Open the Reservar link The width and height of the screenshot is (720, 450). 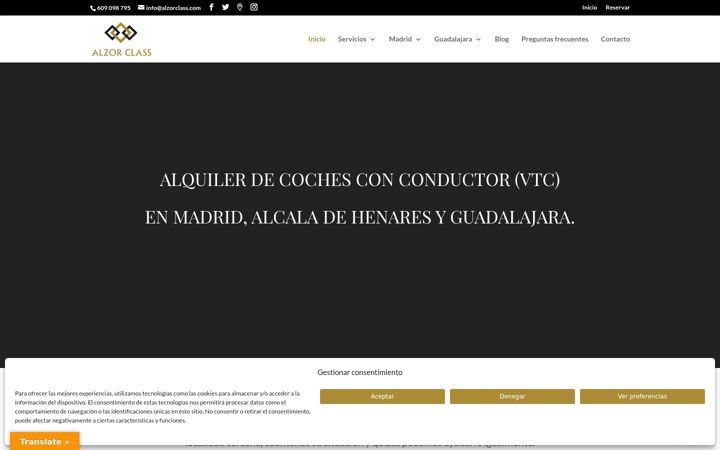618,7
